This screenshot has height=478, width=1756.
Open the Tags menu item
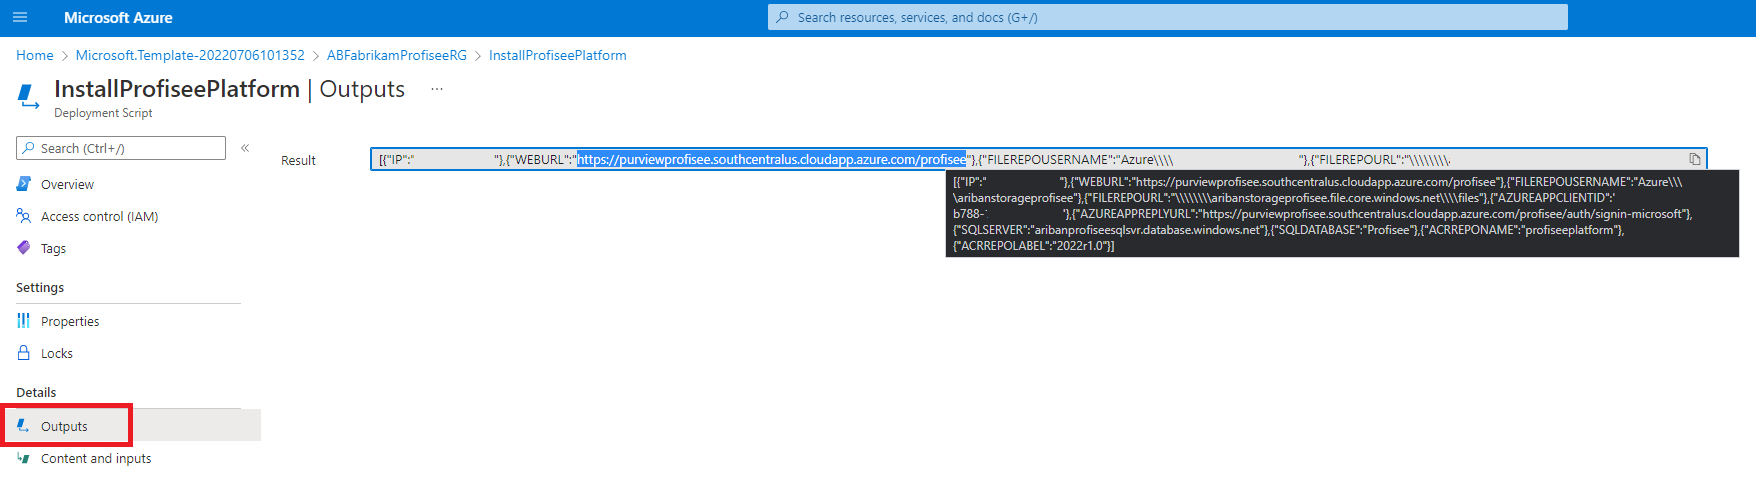click(x=53, y=248)
